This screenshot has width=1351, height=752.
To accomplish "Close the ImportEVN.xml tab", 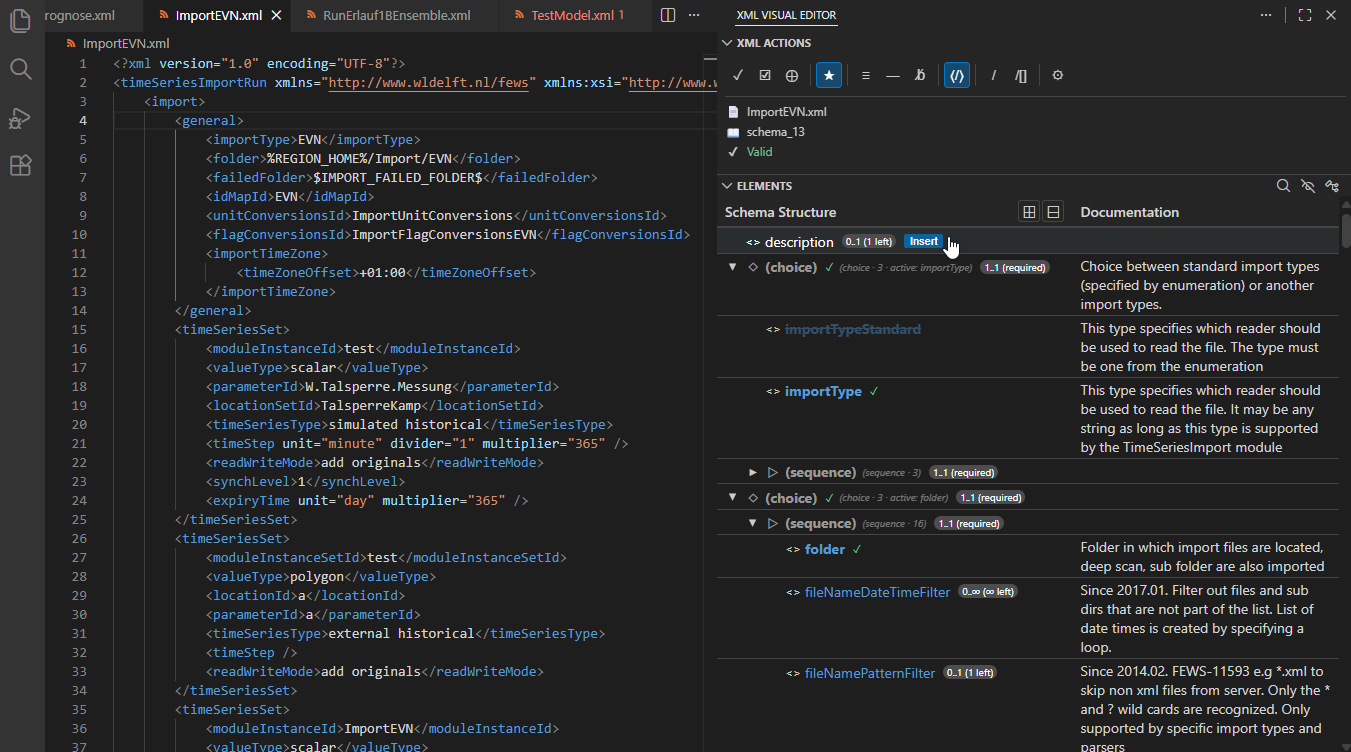I will [277, 15].
